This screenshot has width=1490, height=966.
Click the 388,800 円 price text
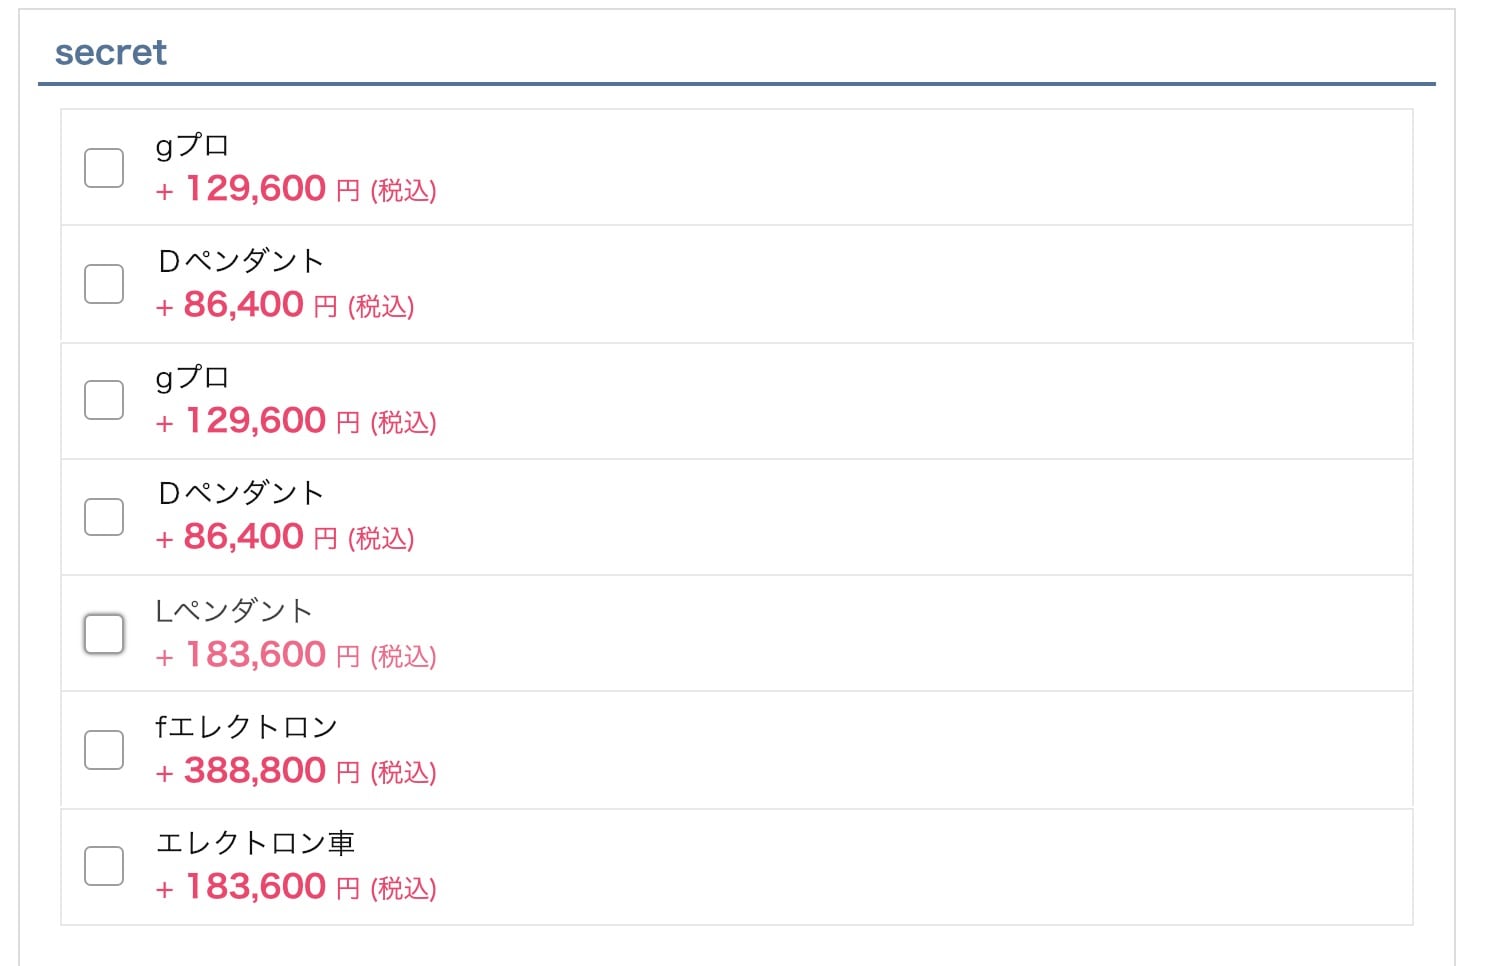point(271,771)
